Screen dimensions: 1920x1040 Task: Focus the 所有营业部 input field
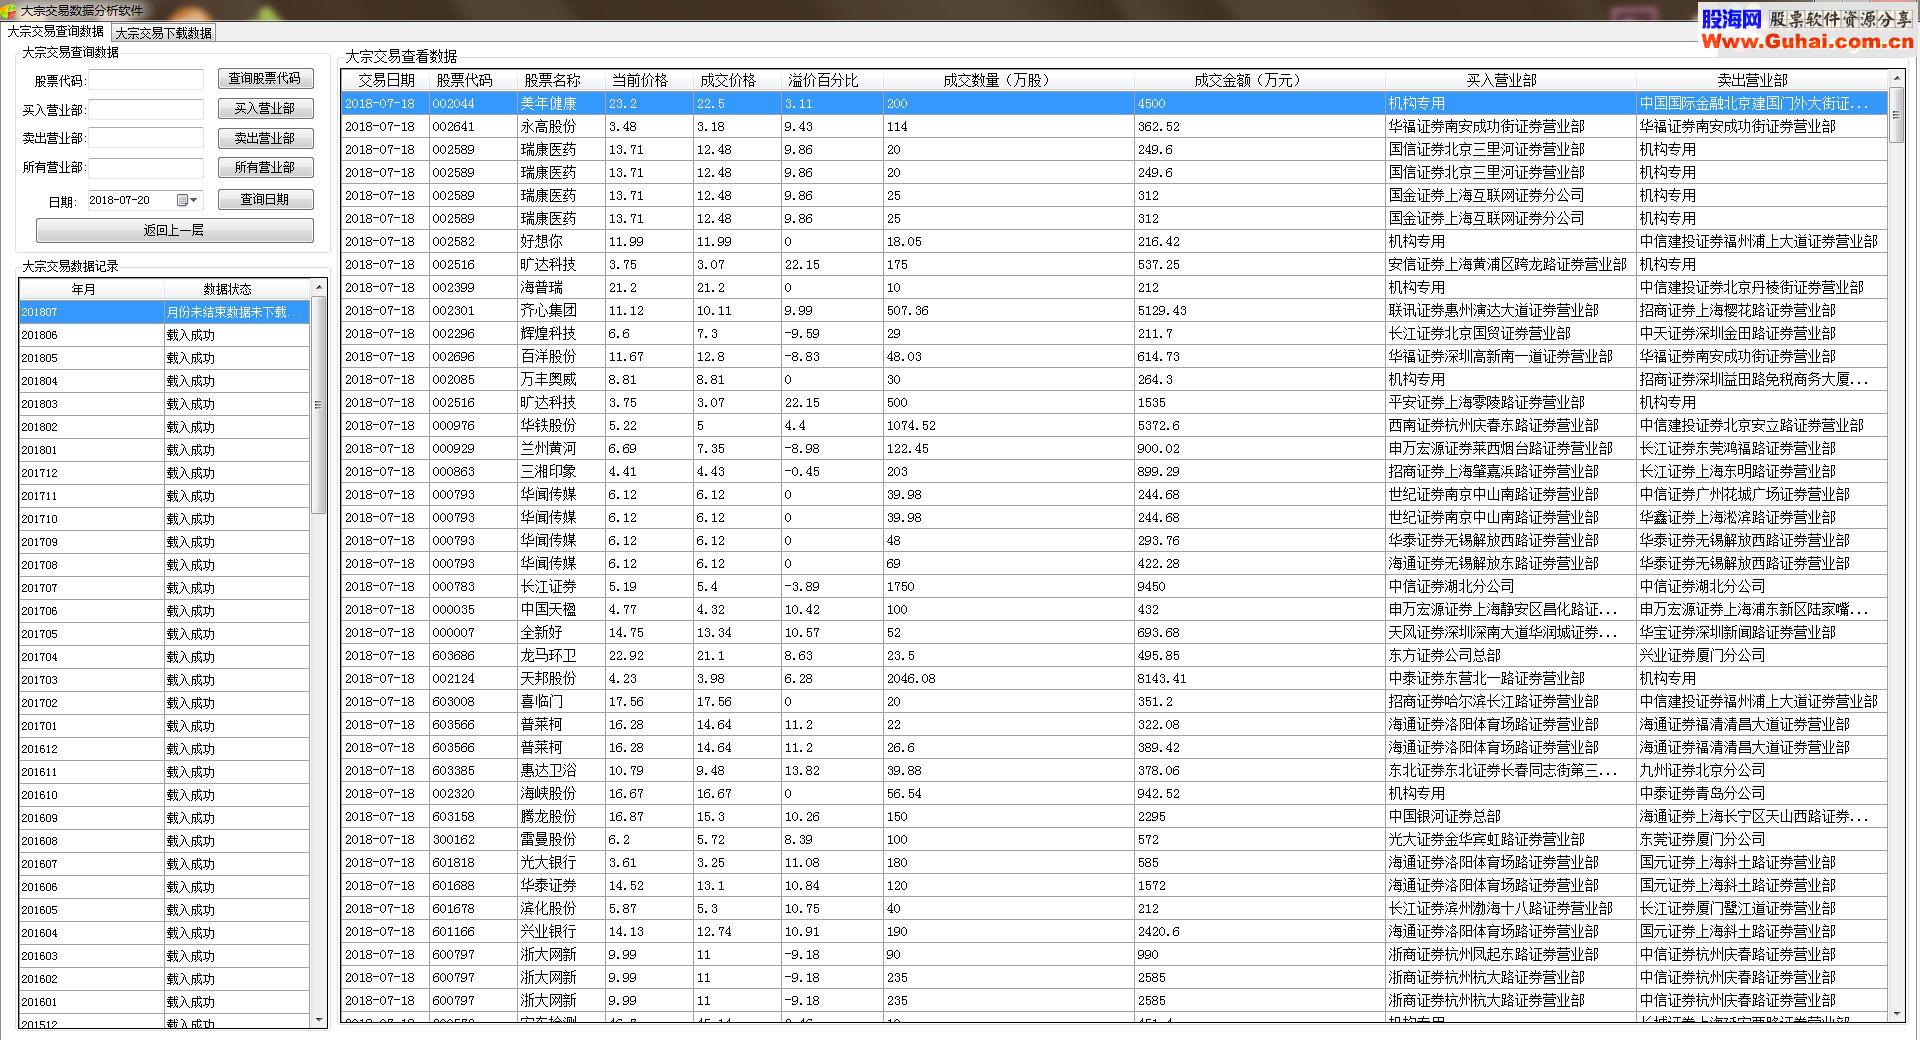click(146, 167)
